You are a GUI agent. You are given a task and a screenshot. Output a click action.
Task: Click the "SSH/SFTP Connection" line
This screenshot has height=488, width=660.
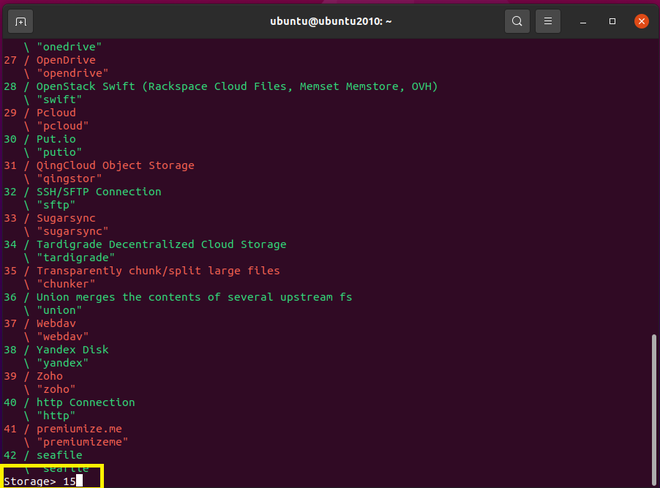click(98, 192)
